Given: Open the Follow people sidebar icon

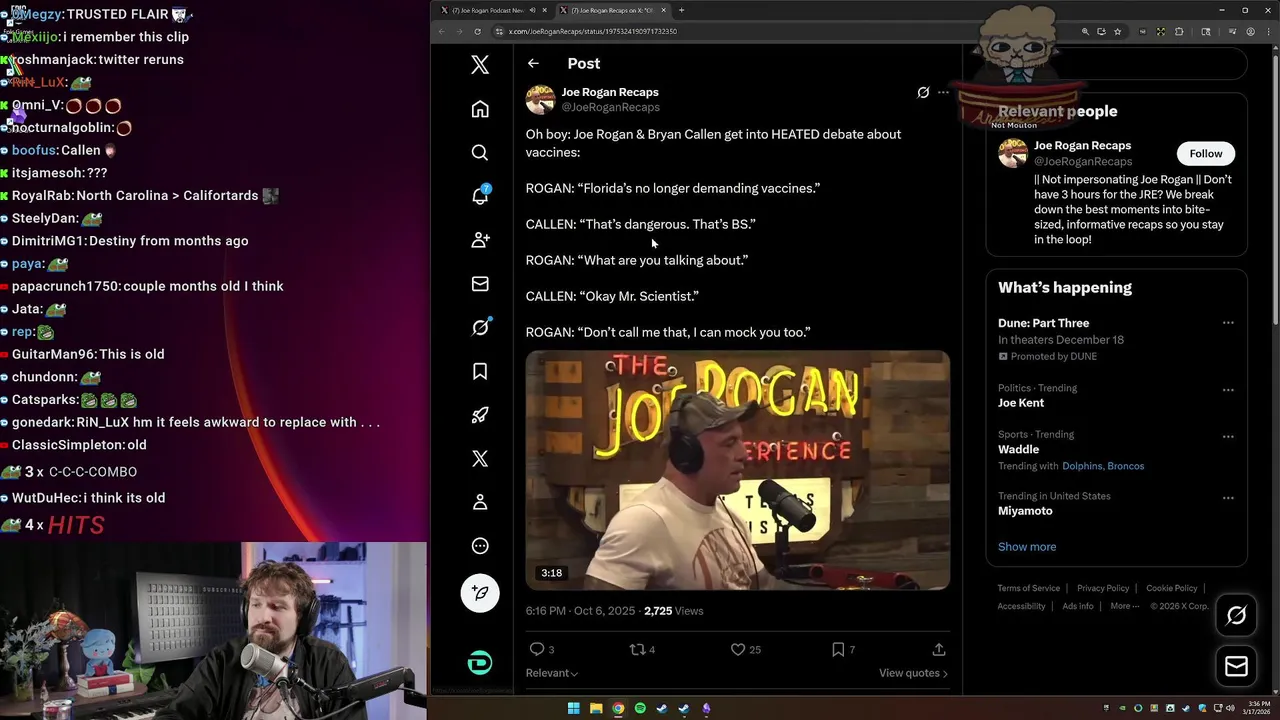Looking at the screenshot, I should pyautogui.click(x=480, y=240).
